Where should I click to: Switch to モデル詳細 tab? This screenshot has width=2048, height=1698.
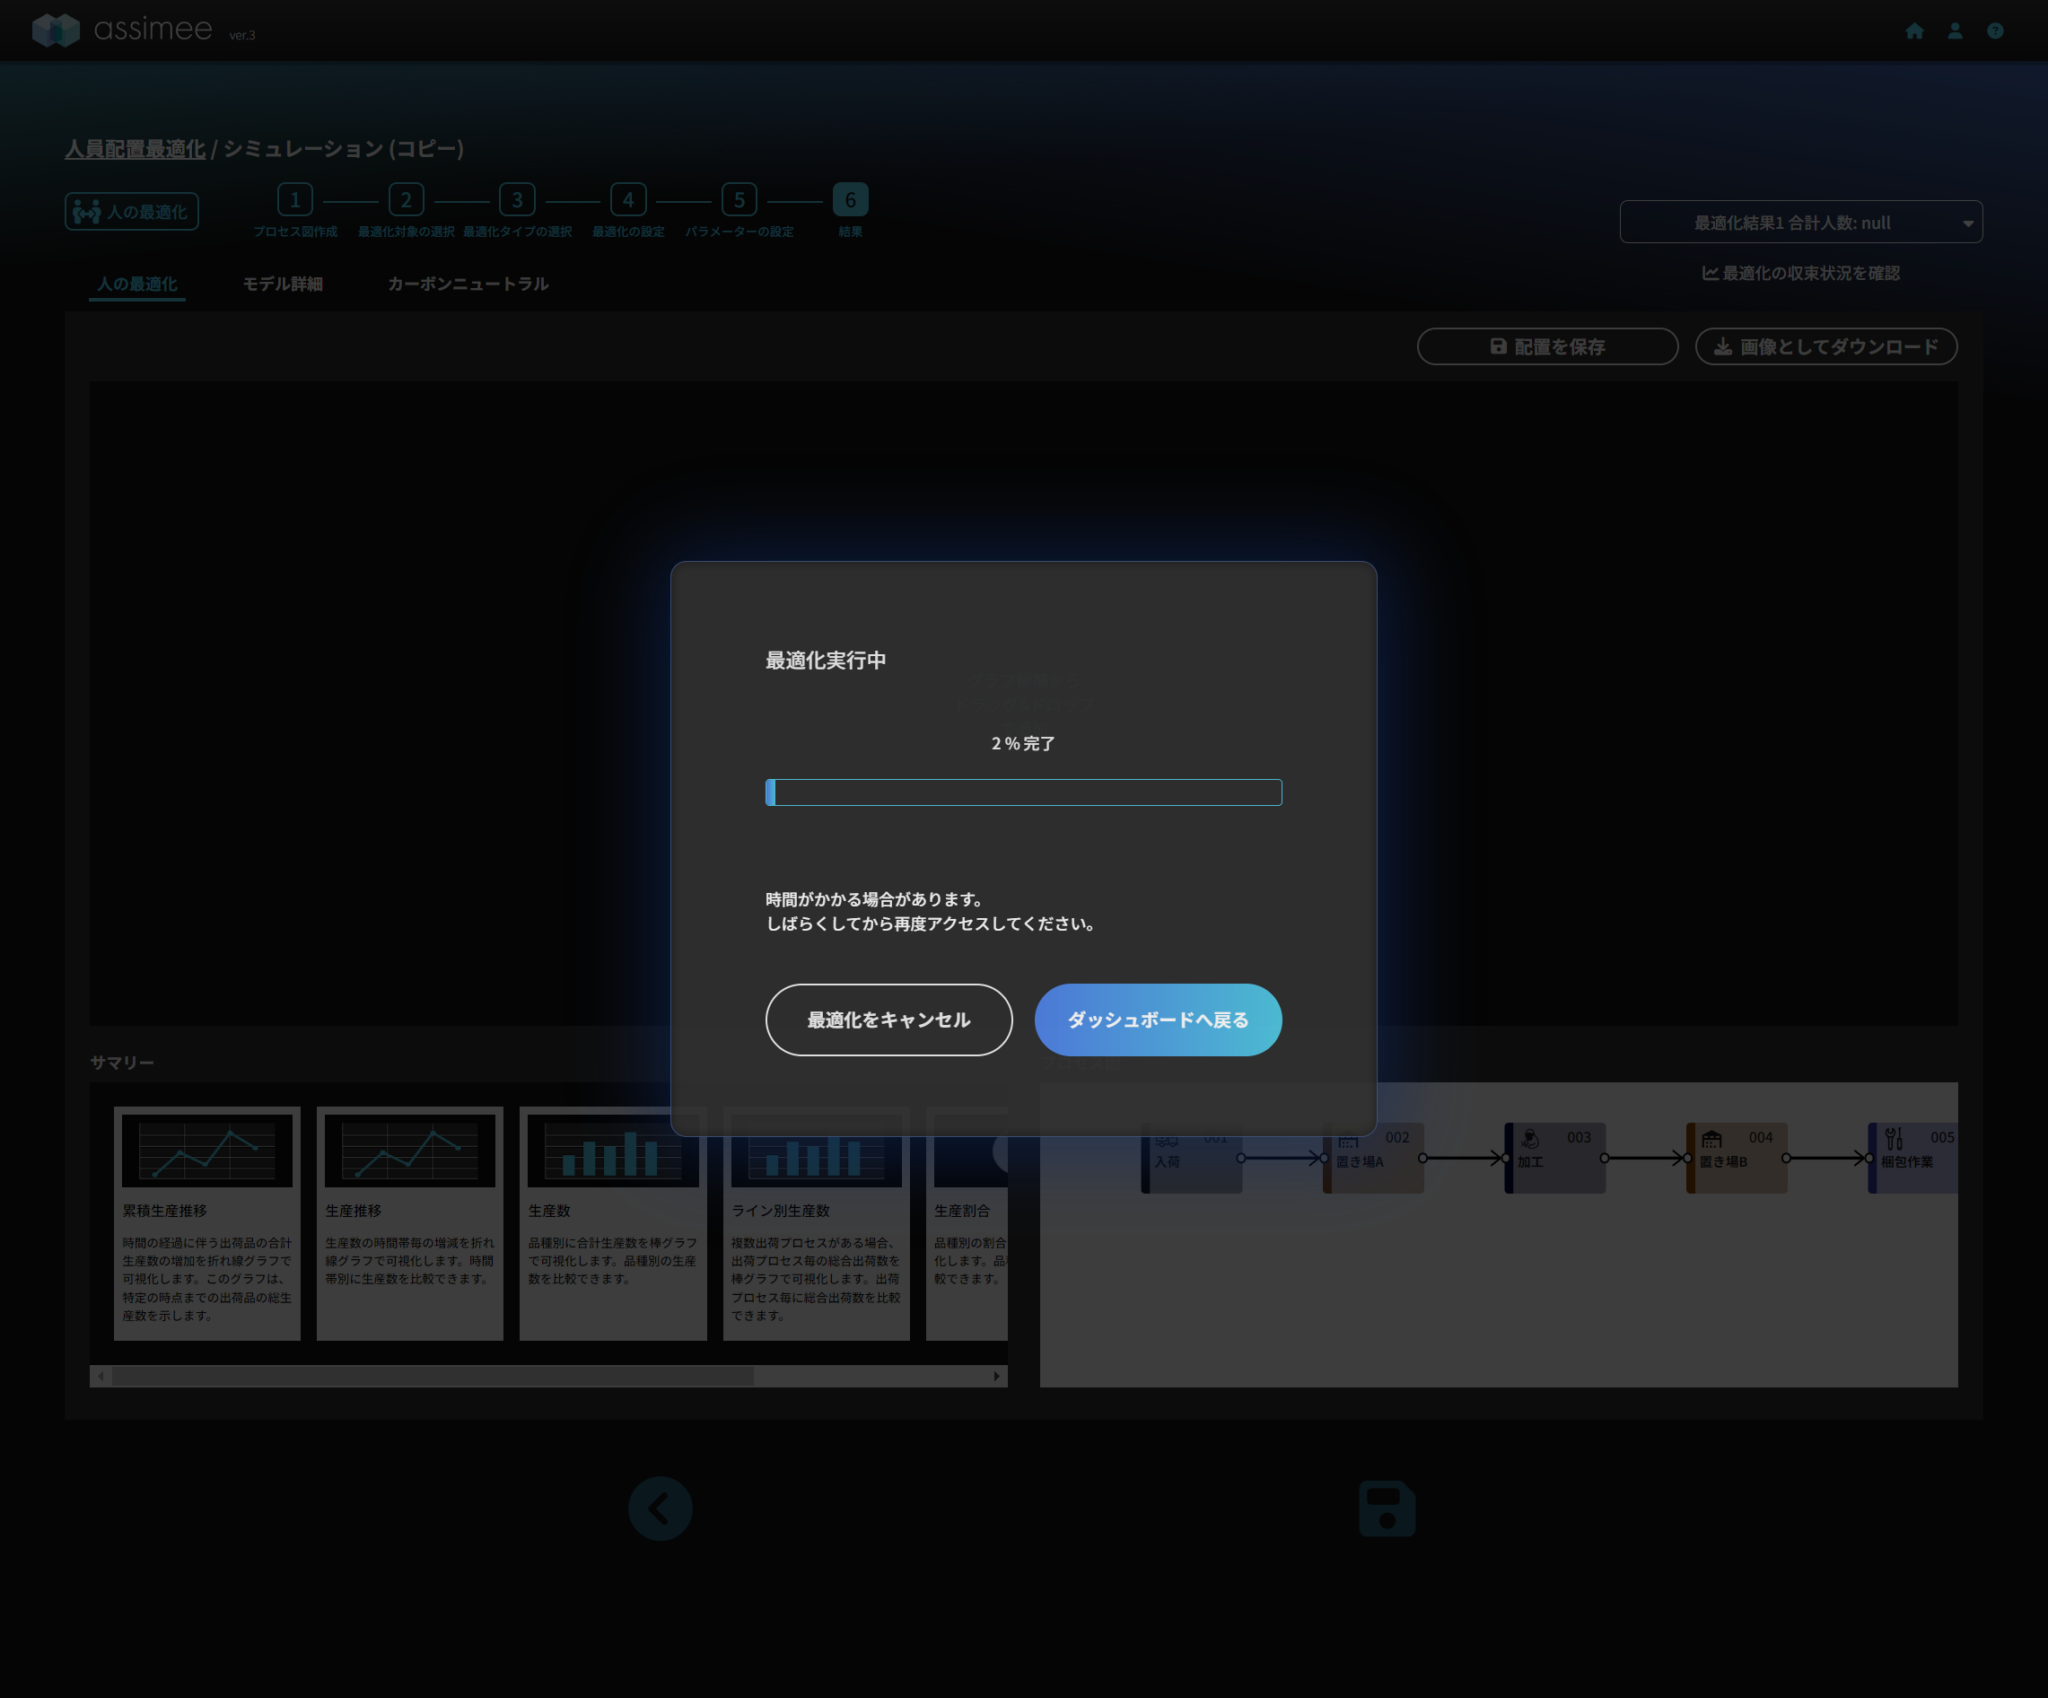(283, 284)
